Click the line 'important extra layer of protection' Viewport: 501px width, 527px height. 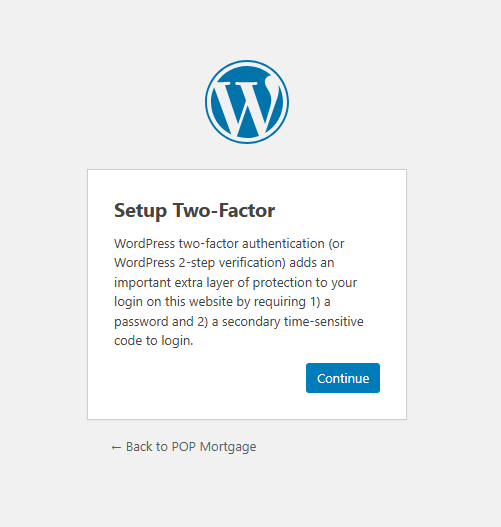click(x=235, y=283)
